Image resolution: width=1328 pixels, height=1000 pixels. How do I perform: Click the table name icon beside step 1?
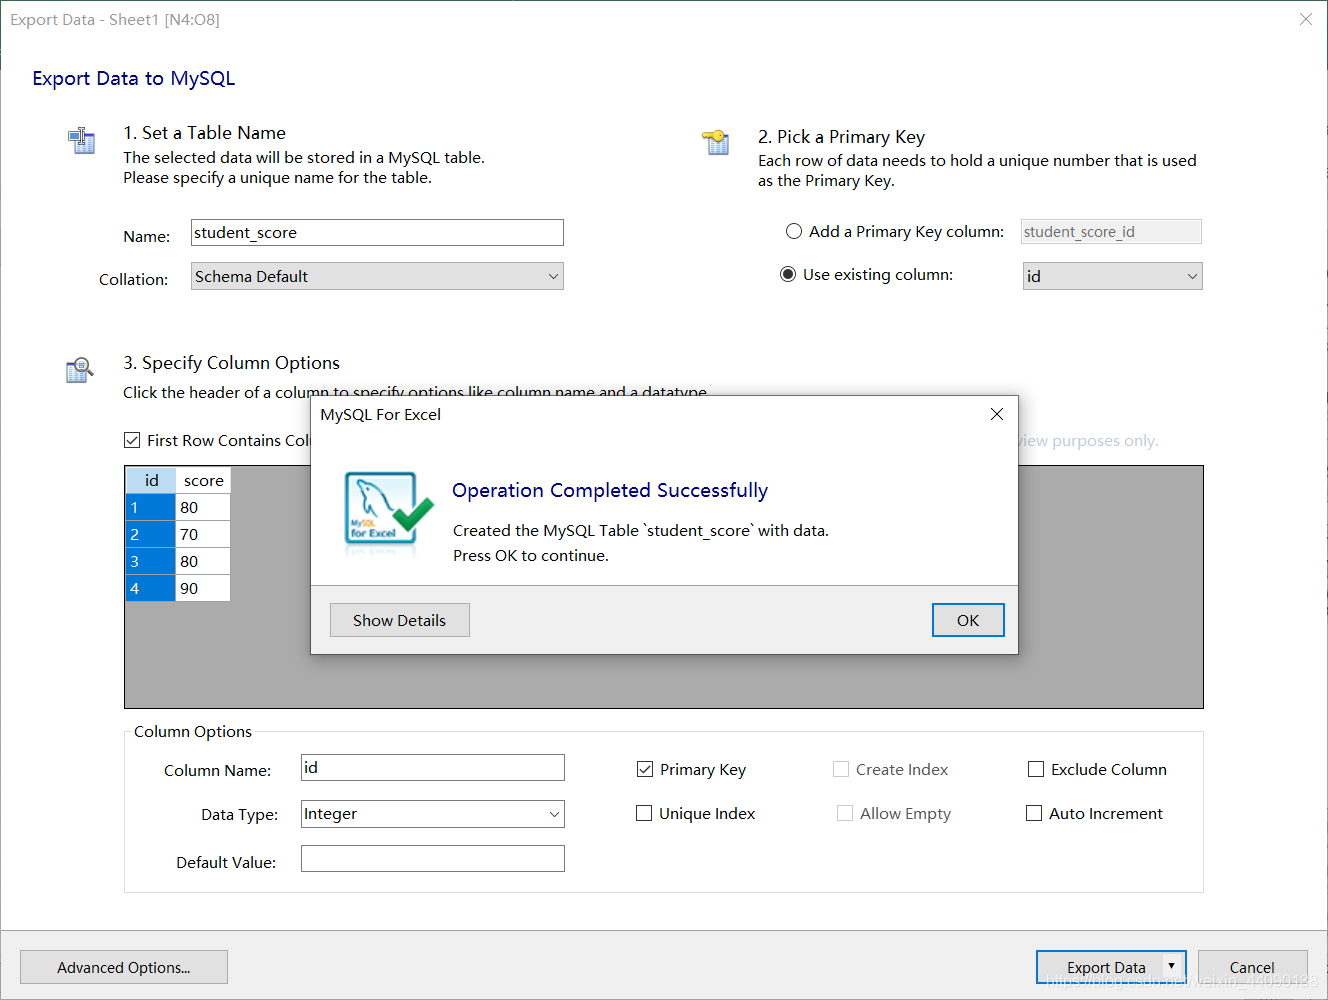click(x=81, y=140)
